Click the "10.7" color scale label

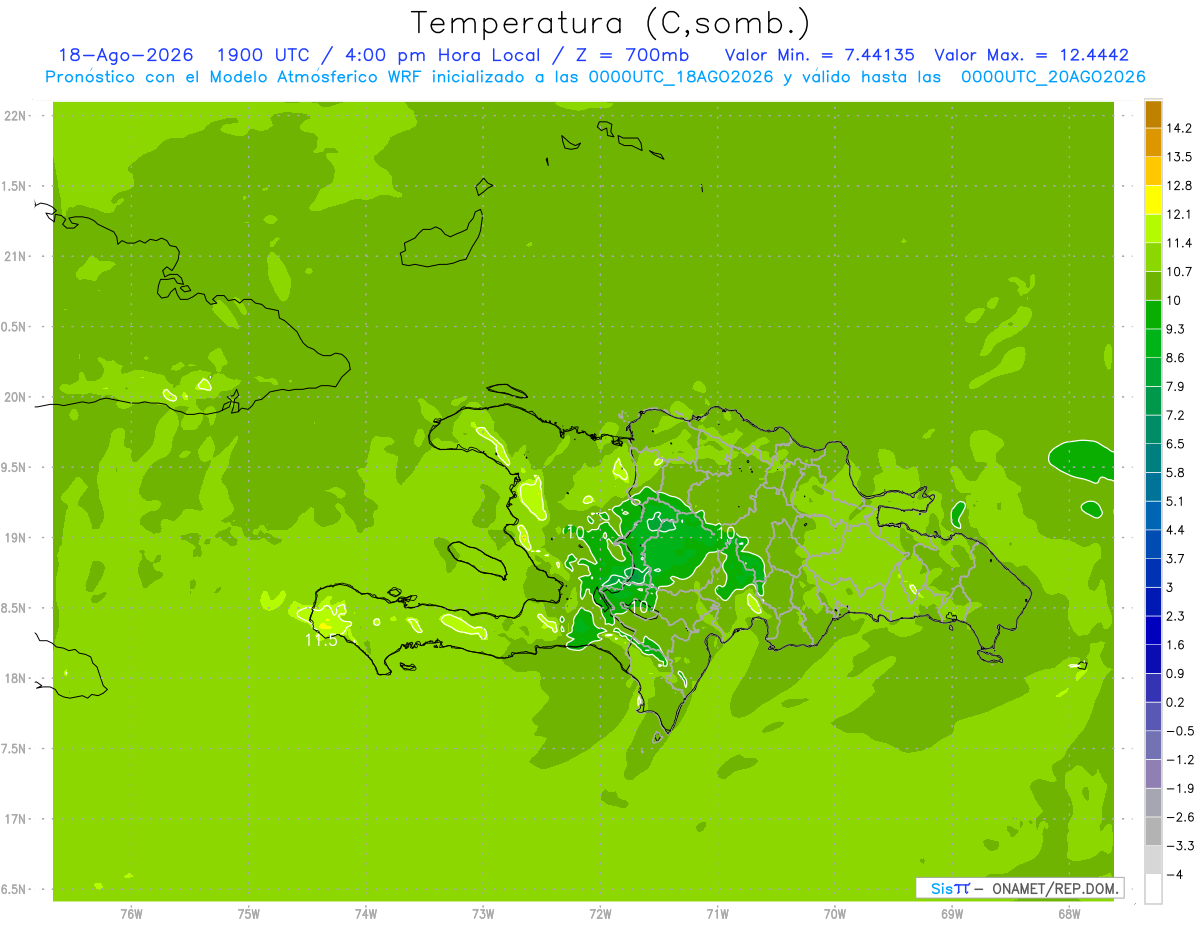click(x=1180, y=272)
